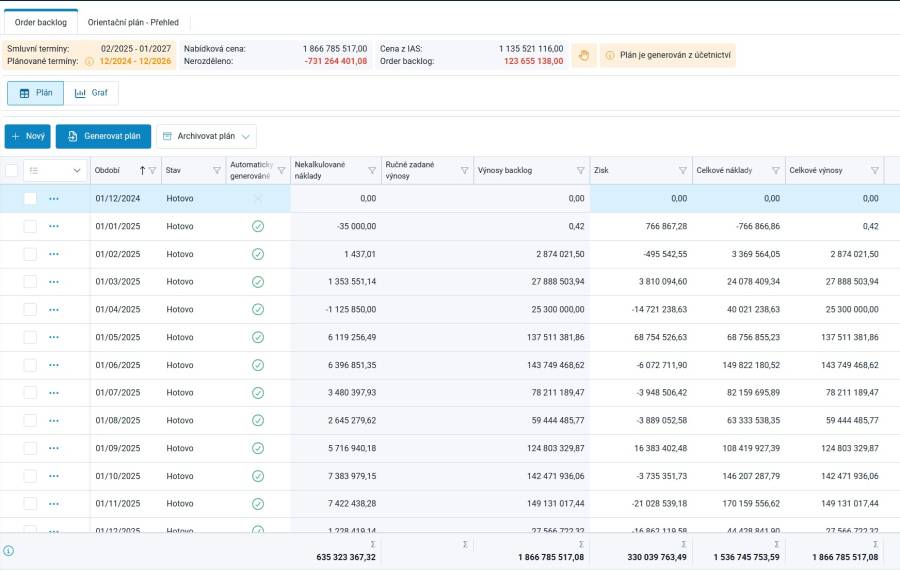Open the three-dot menu for row 01/05/2025
900x572 pixels.
pyautogui.click(x=54, y=337)
